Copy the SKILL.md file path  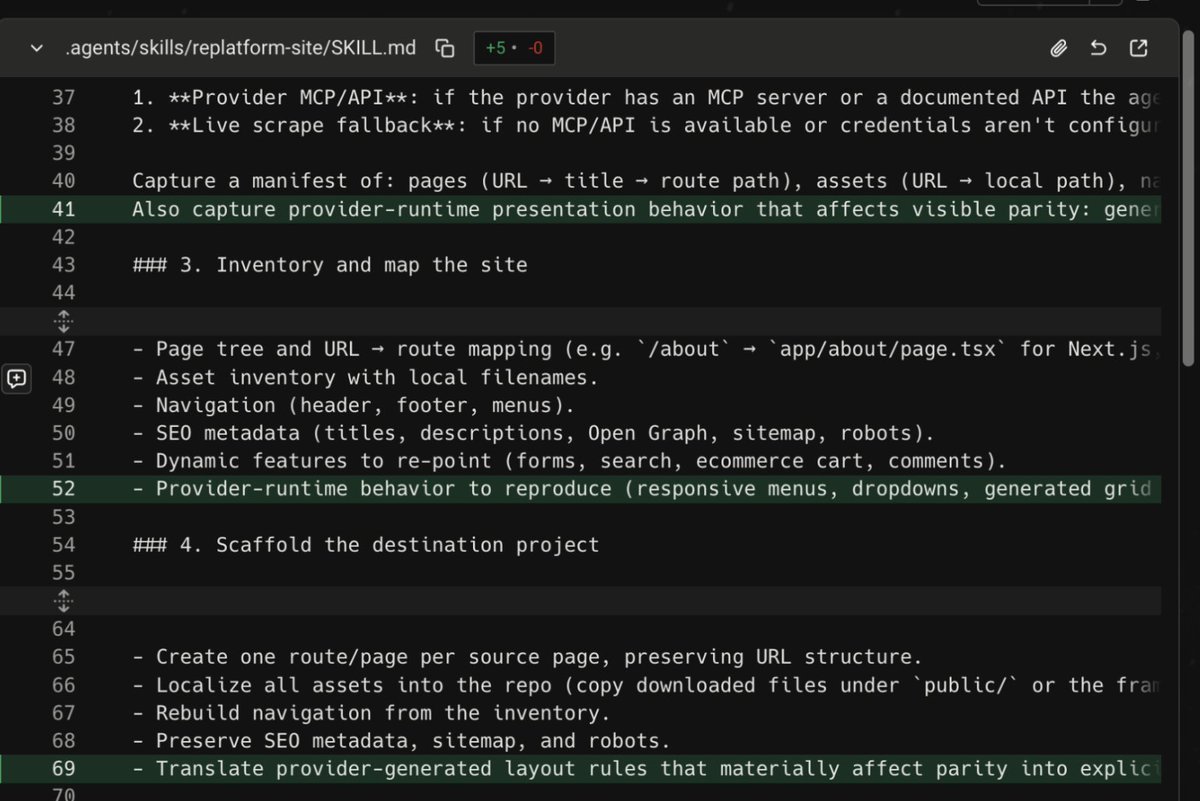[x=445, y=48]
